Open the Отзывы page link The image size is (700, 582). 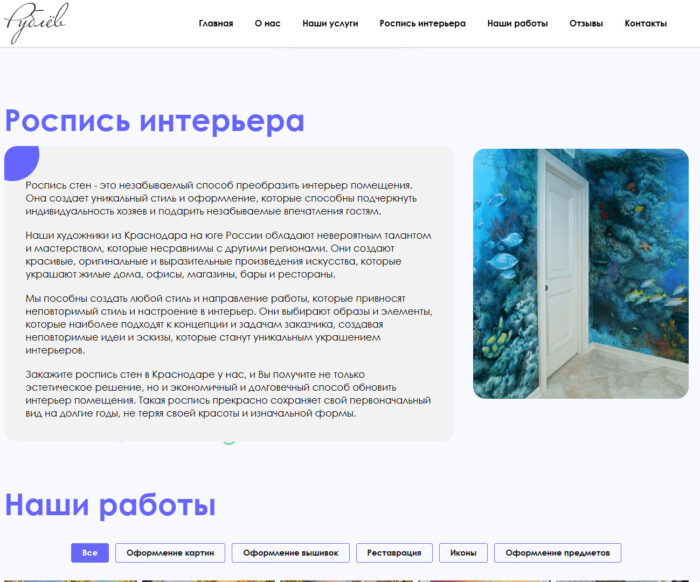(586, 23)
